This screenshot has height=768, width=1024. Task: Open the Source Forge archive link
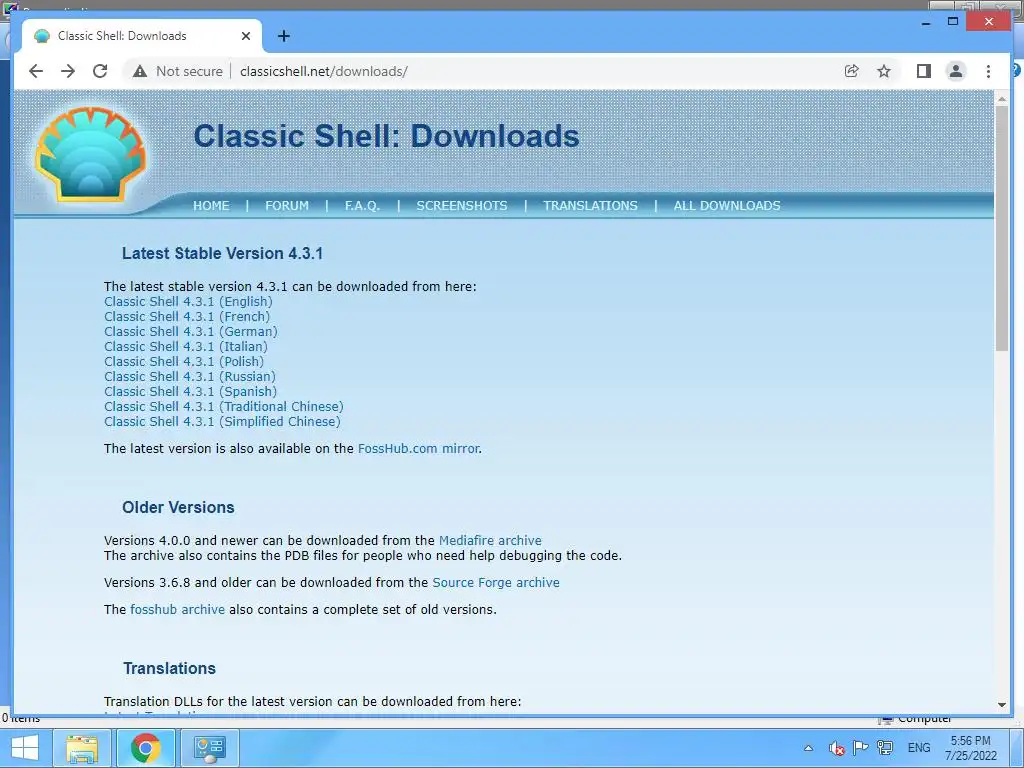496,583
